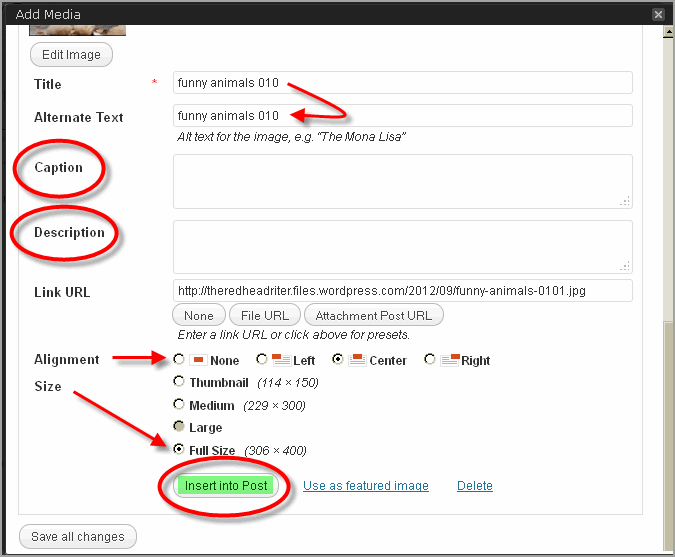This screenshot has height=557, width=675.
Task: Click the Description field label
Action: click(69, 232)
